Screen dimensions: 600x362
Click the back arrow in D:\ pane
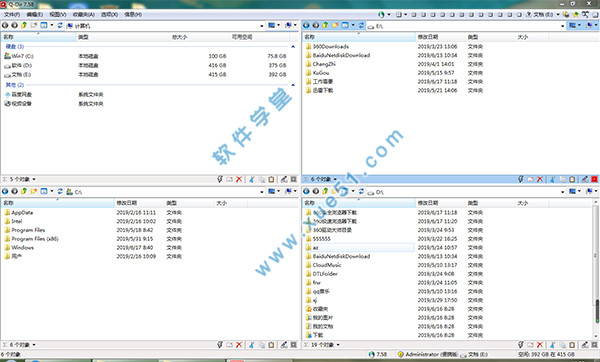pos(306,191)
